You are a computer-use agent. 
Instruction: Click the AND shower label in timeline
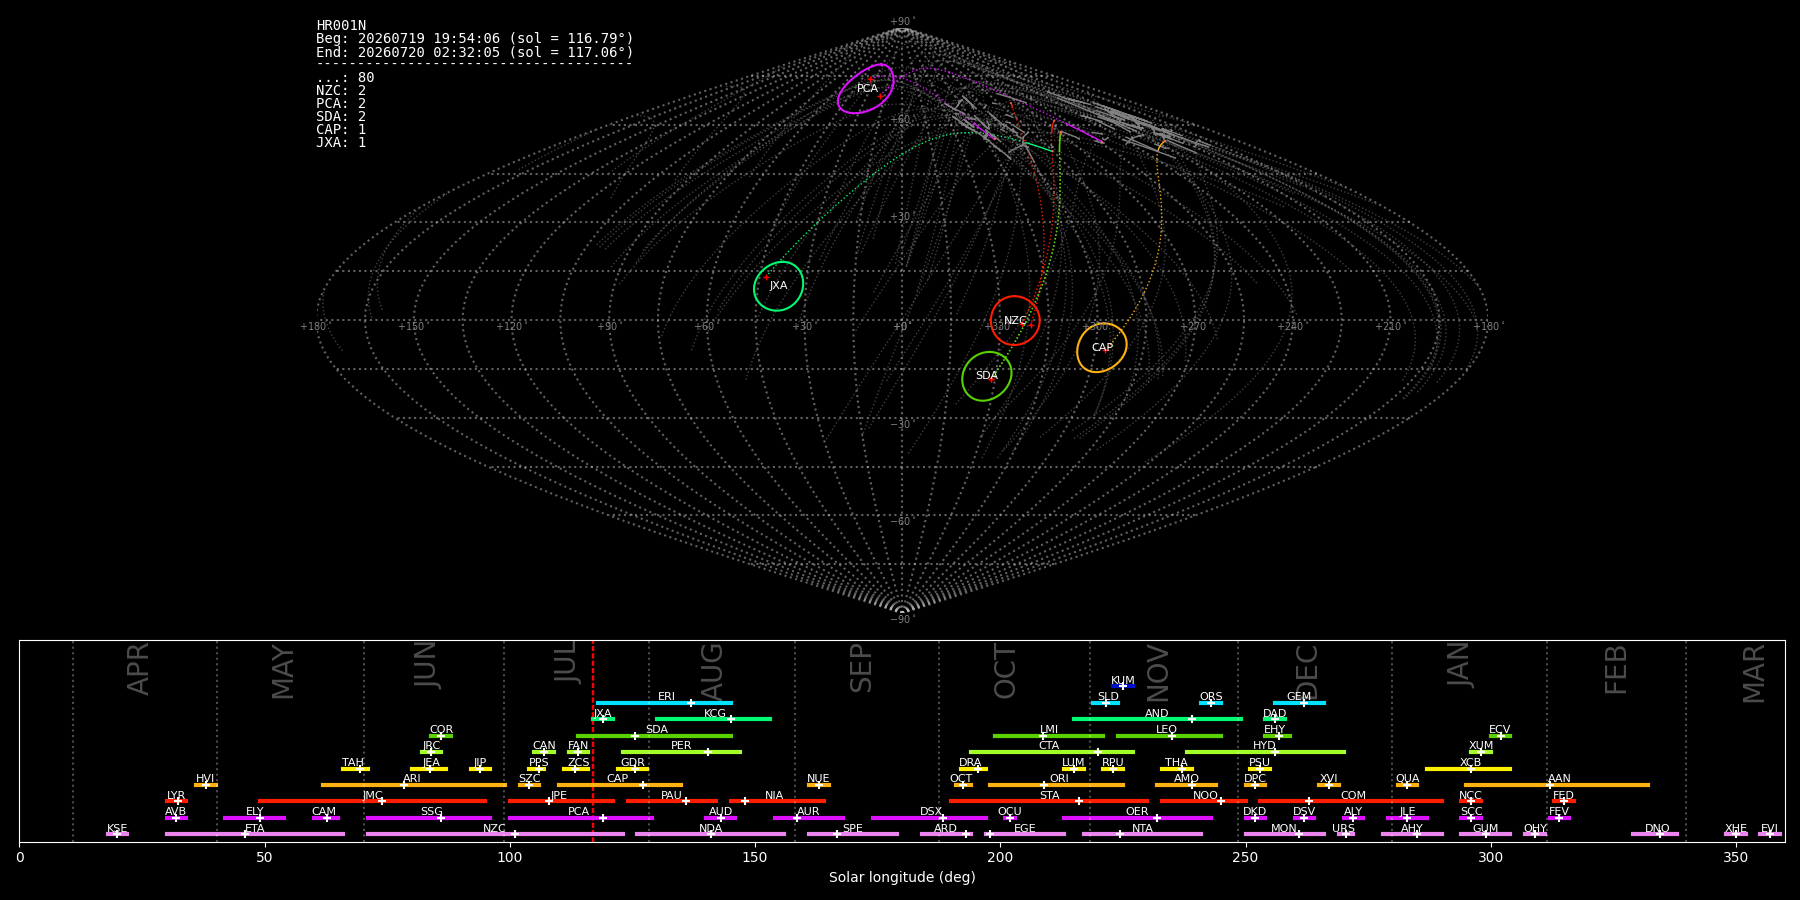(1157, 714)
